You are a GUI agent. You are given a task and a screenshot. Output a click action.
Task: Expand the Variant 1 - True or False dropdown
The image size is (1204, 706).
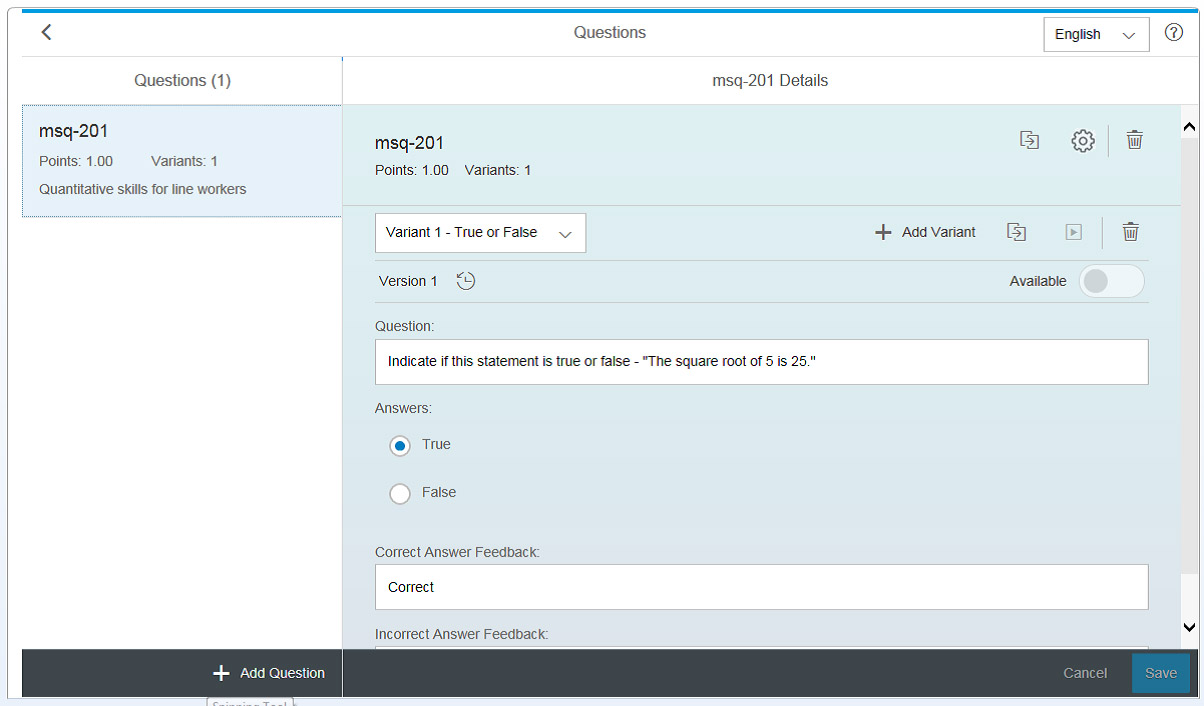(x=480, y=233)
